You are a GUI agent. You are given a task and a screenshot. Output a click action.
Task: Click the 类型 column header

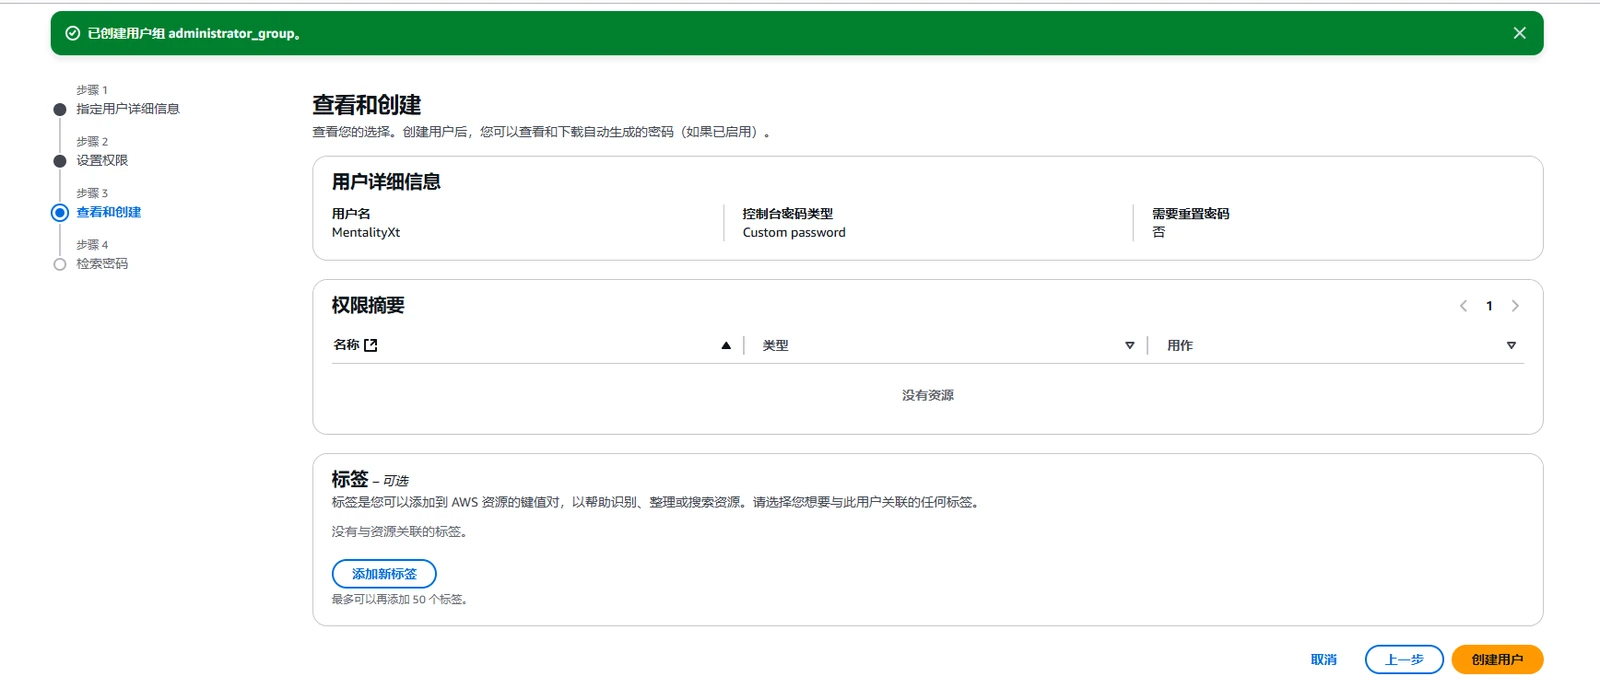point(775,345)
